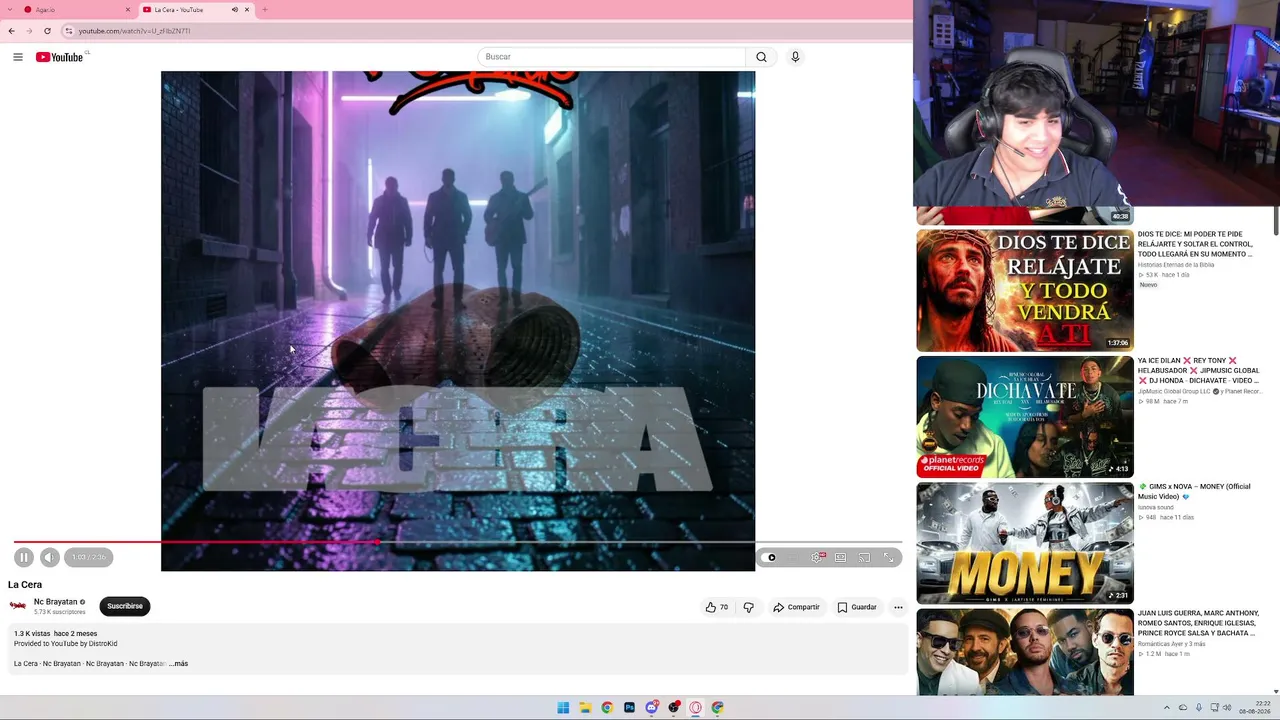The height and width of the screenshot is (720, 1280).
Task: Open taskbar clock showing 22:22
Action: point(1255,708)
